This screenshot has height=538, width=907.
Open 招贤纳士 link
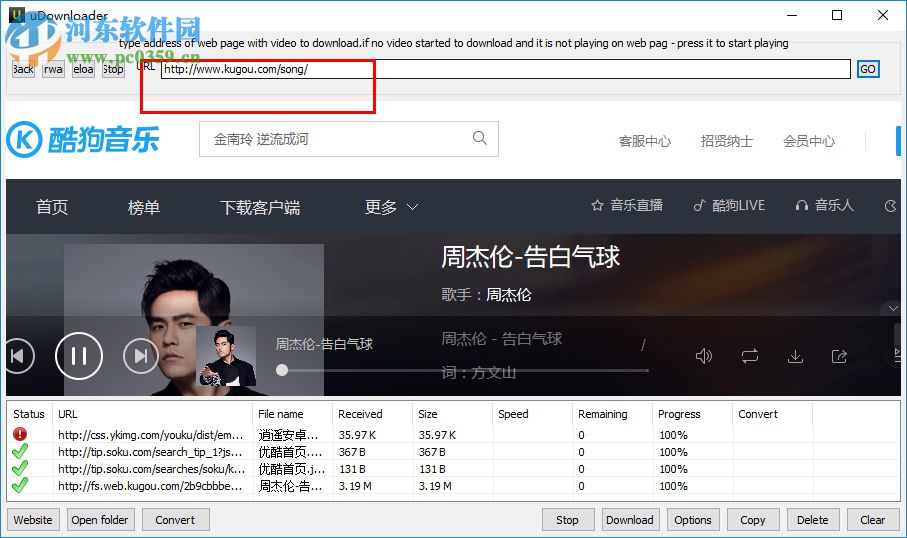point(727,141)
